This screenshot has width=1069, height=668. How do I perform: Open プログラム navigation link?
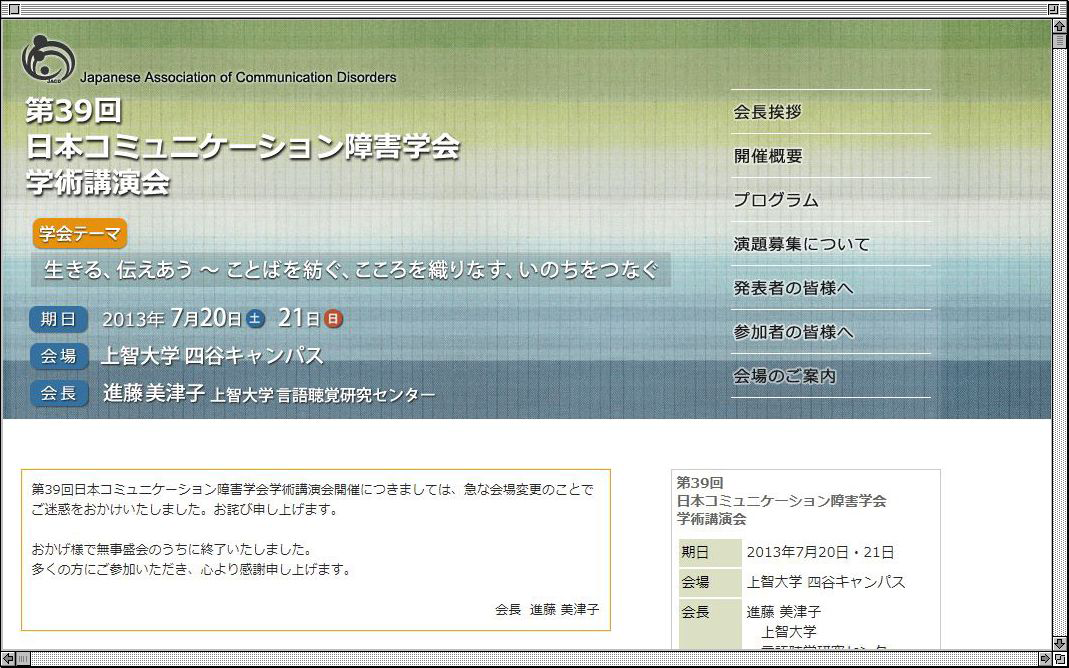pos(775,200)
